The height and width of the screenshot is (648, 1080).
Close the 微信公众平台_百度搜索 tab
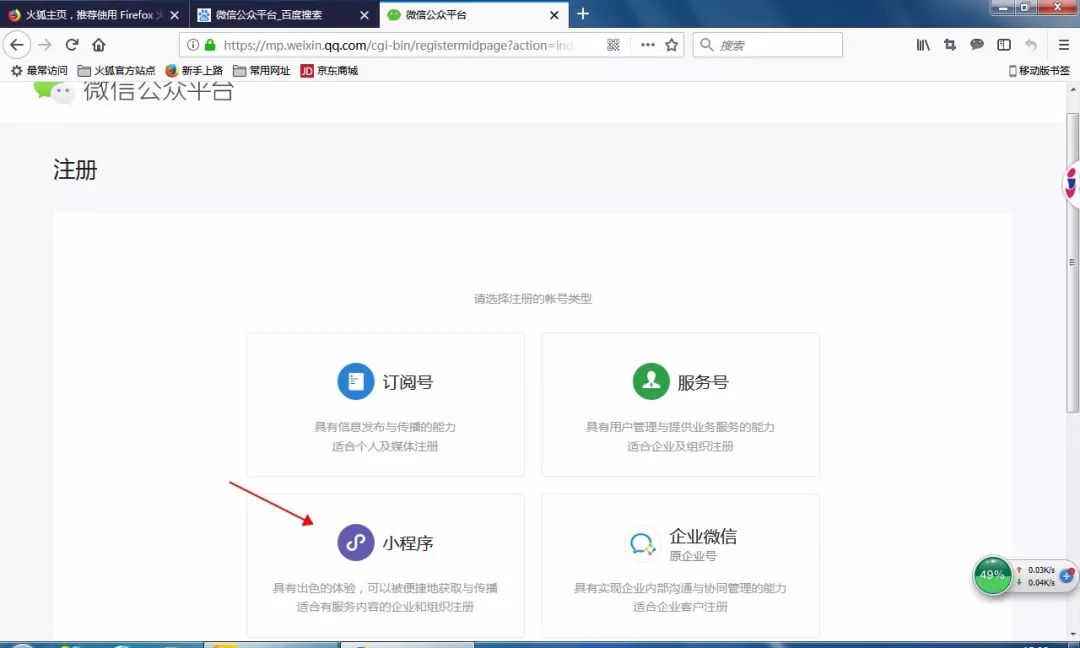click(x=364, y=15)
